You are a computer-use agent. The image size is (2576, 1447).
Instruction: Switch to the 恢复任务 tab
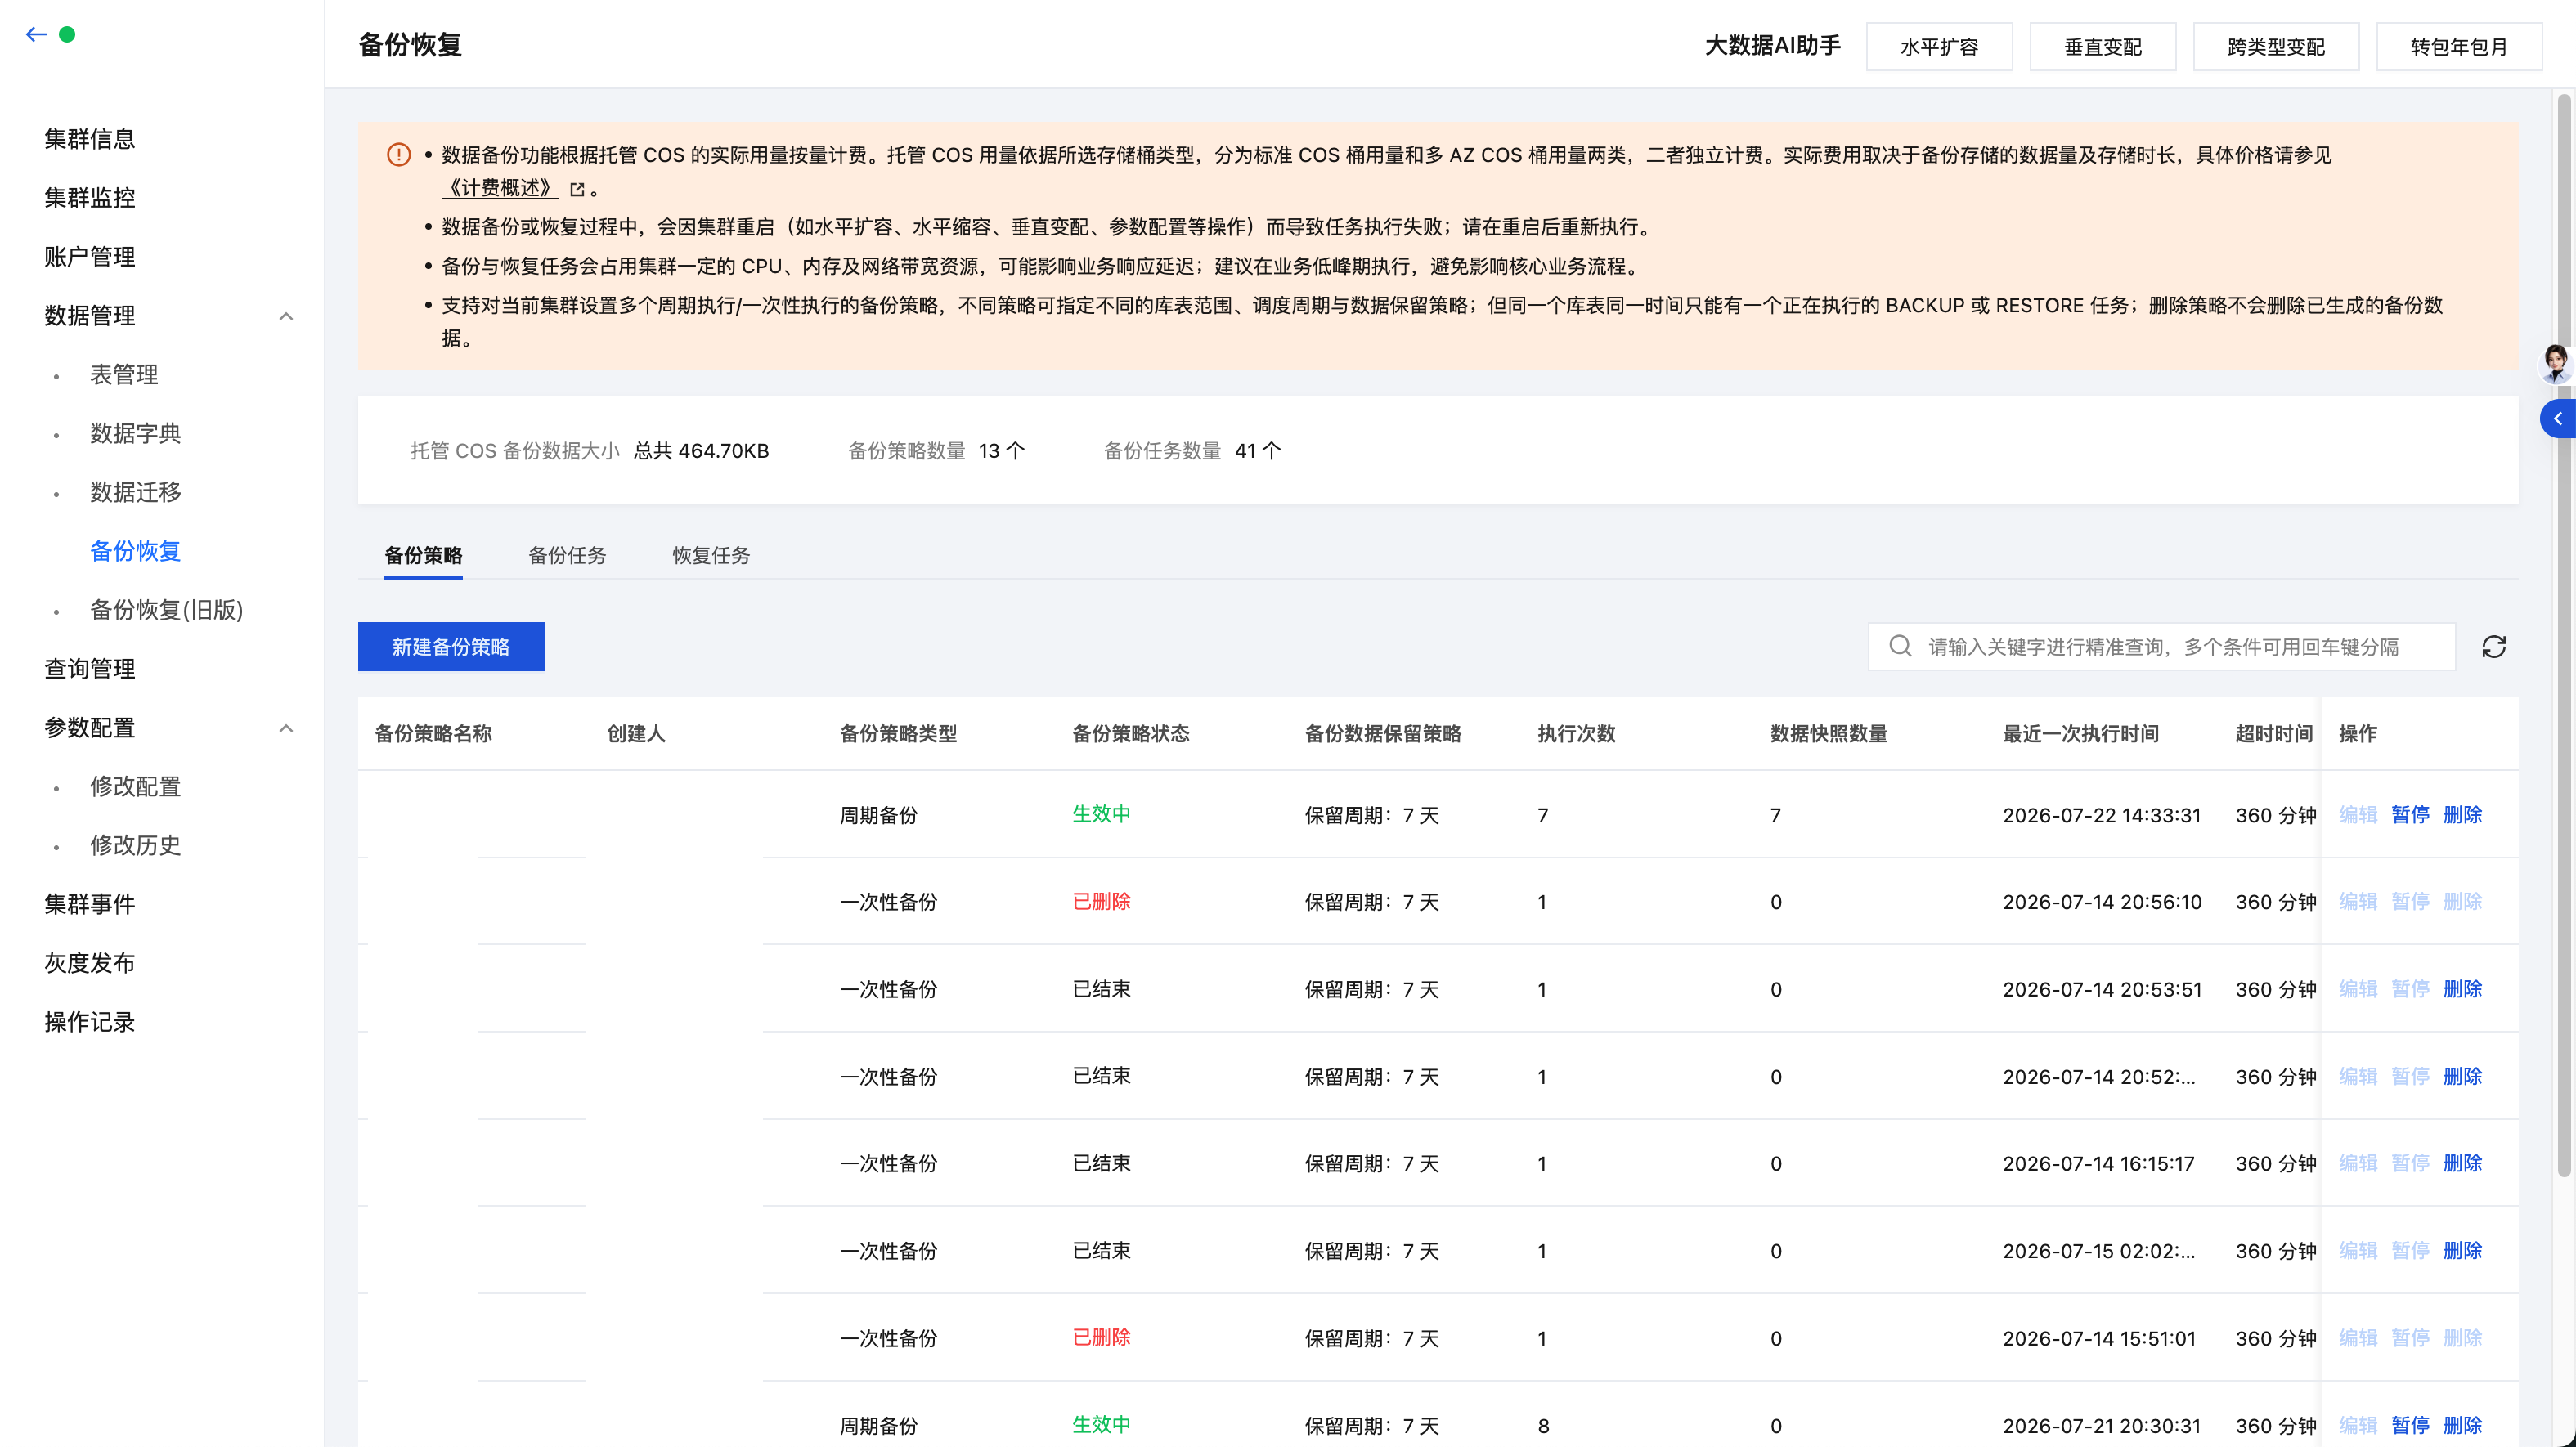[711, 555]
